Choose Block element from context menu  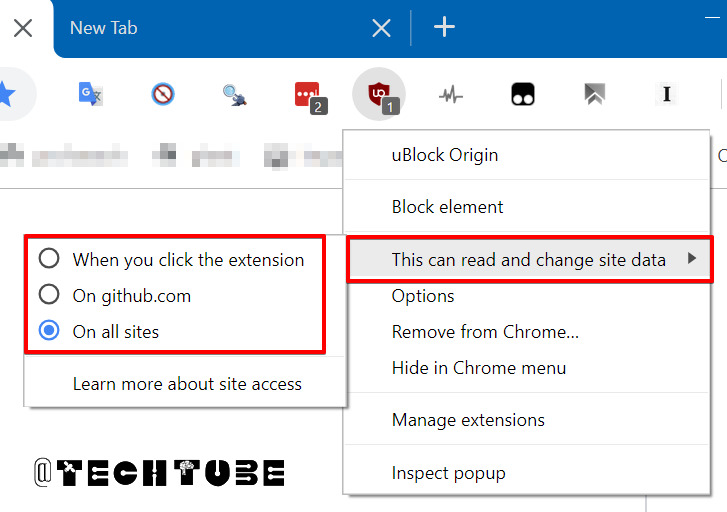point(447,207)
